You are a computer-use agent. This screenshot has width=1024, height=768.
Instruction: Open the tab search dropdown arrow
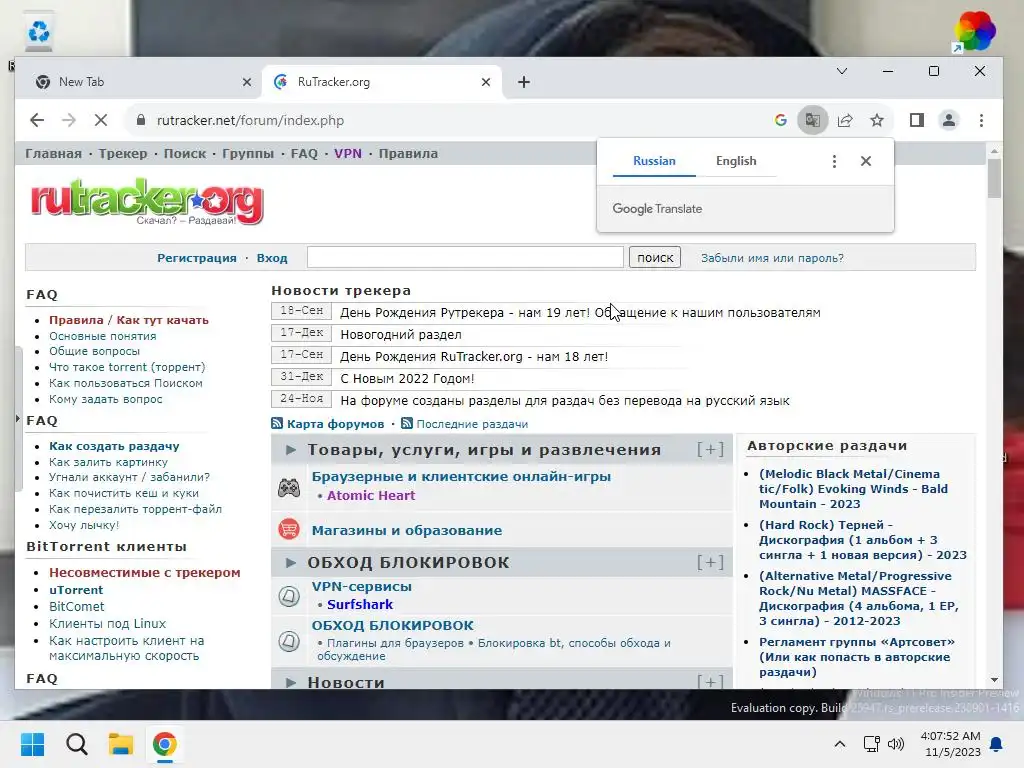[x=842, y=71]
